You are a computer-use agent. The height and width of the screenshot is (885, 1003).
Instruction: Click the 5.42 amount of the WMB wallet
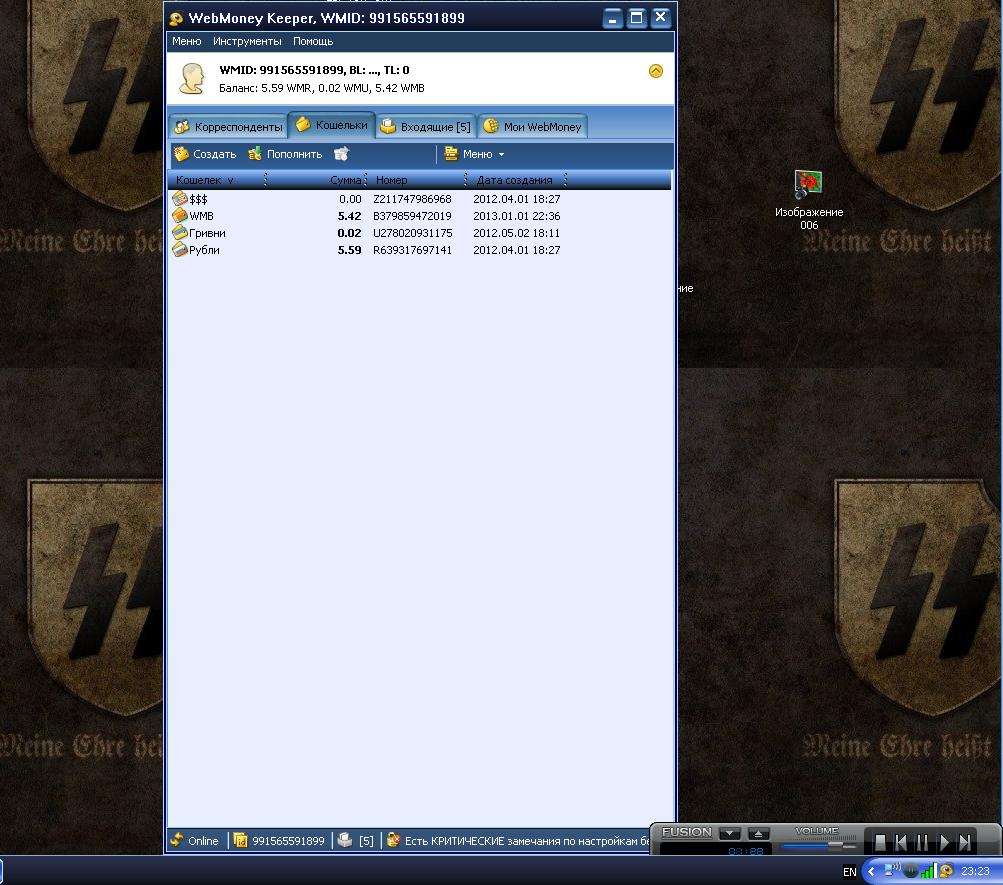click(349, 216)
